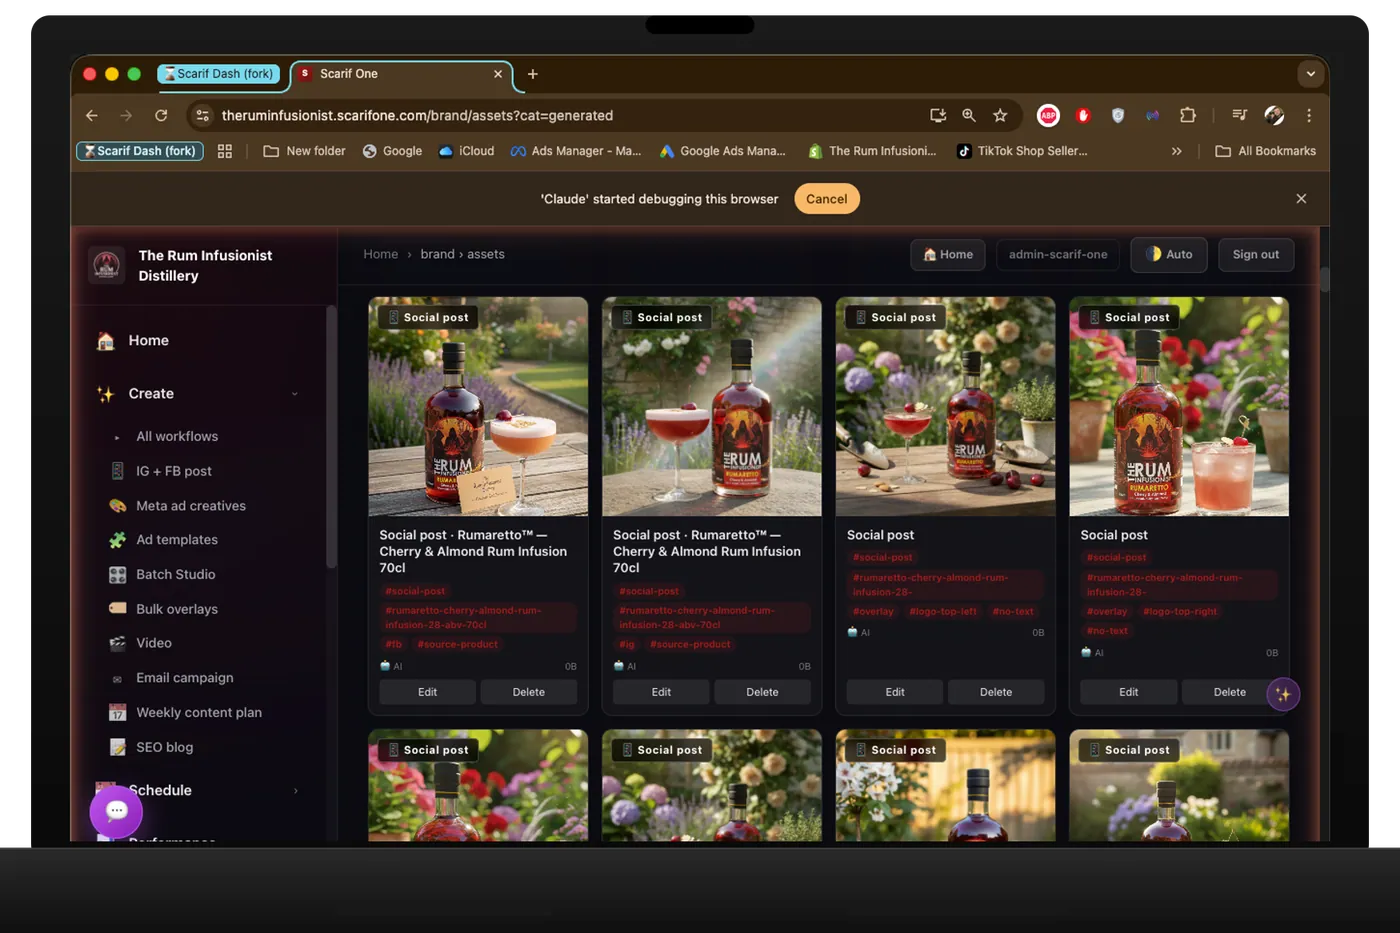Open the zoom magnifier icon in address bar
The image size is (1400, 933).
click(x=969, y=115)
